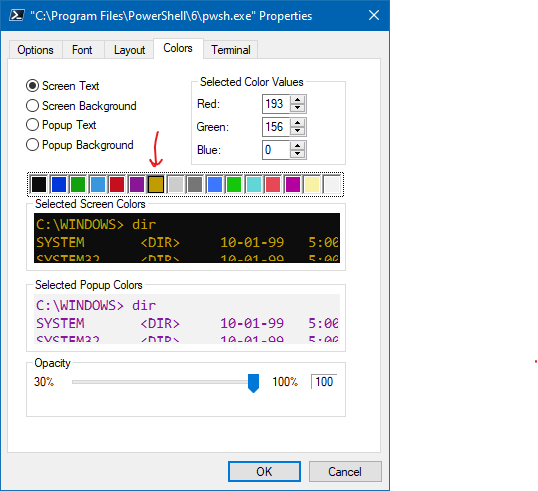Click the Selected Screen Colors preview
Screen dimensions: 538x491
click(x=187, y=238)
